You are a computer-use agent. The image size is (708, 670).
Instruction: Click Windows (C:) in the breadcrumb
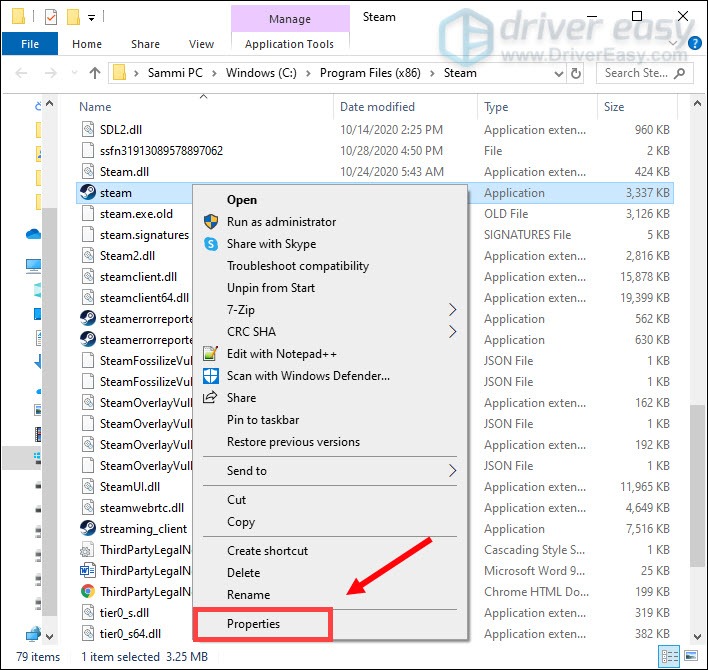coord(261,73)
